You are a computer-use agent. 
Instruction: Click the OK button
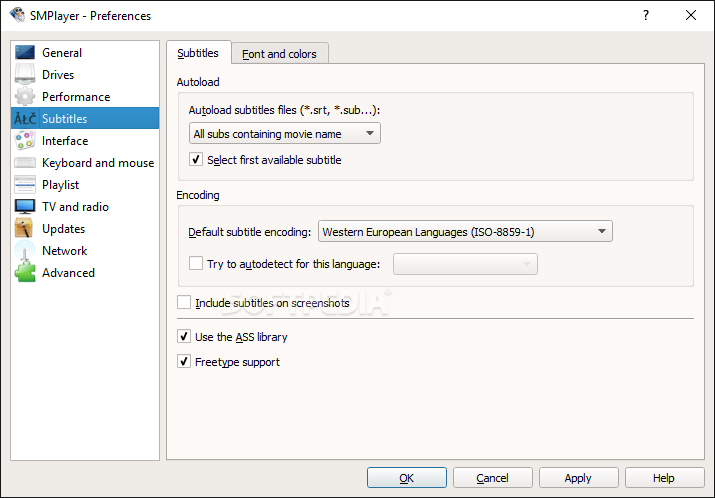407,477
